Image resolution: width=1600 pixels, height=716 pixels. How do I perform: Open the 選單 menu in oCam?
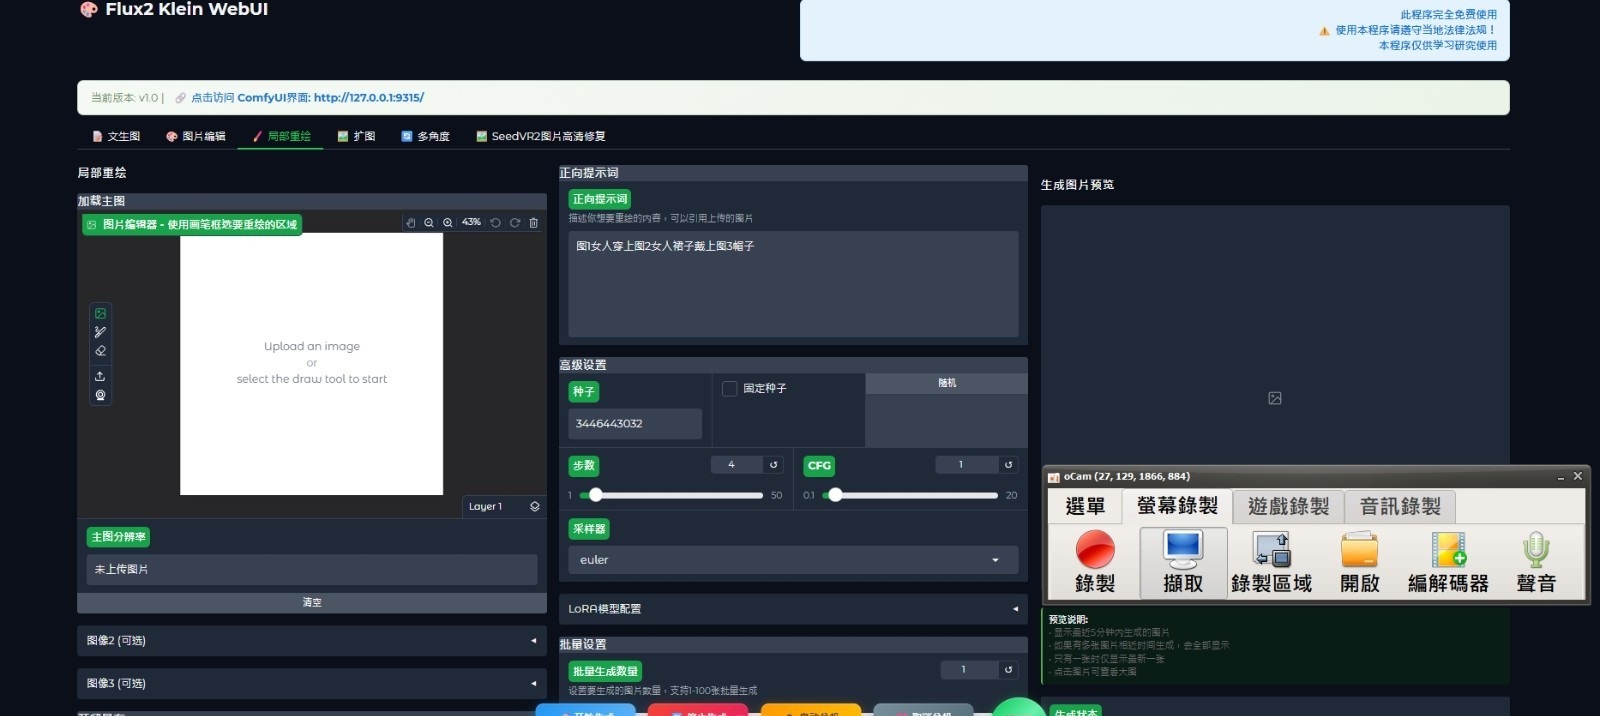click(x=1086, y=506)
